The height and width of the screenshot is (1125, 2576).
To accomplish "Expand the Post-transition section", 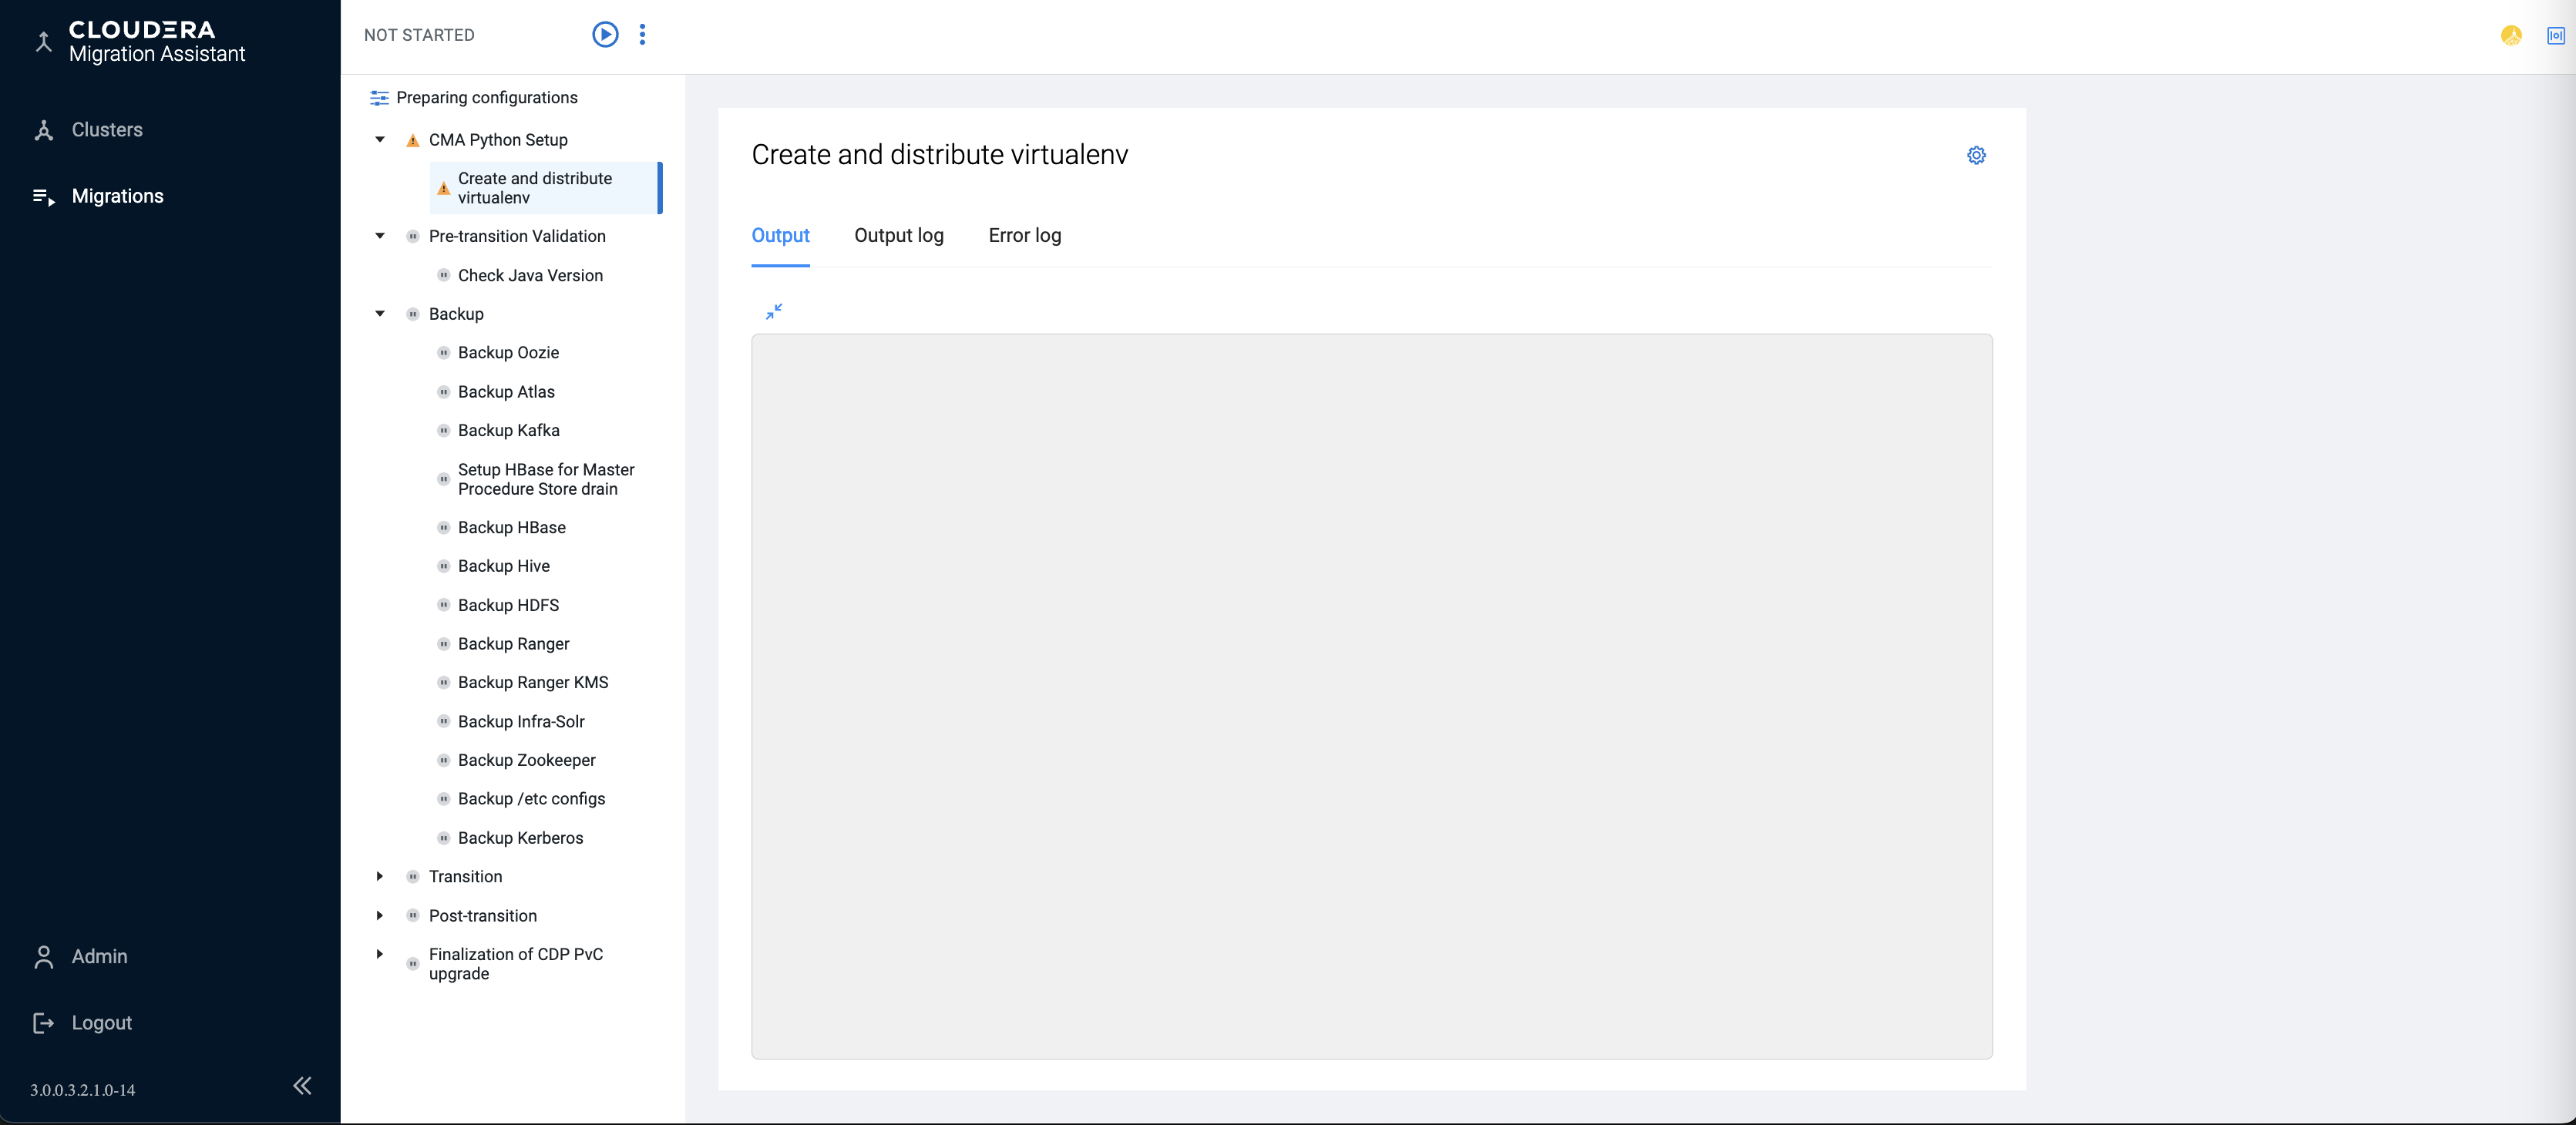I will pos(380,916).
